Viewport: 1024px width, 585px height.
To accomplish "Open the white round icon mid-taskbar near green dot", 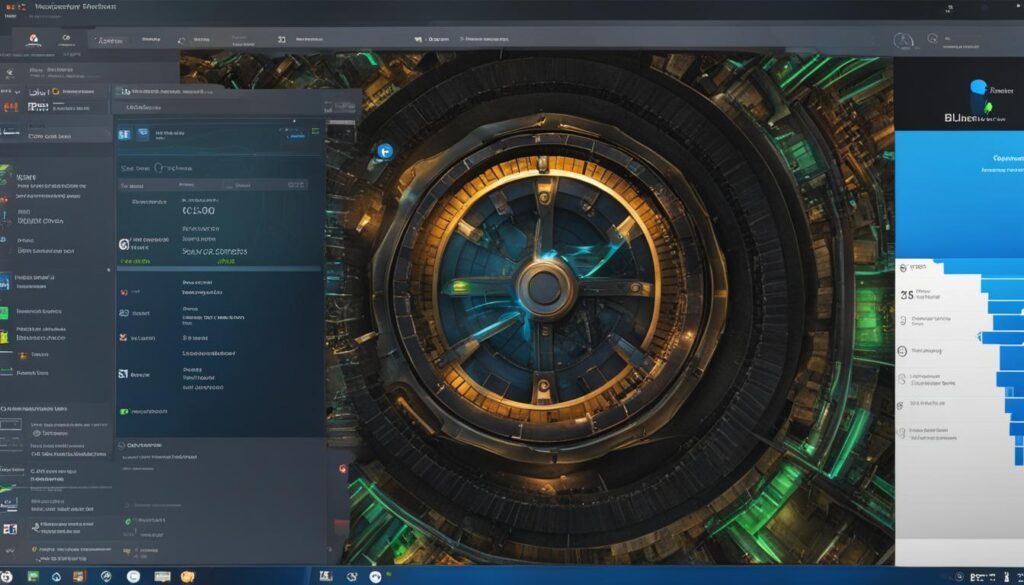I will tap(375, 577).
